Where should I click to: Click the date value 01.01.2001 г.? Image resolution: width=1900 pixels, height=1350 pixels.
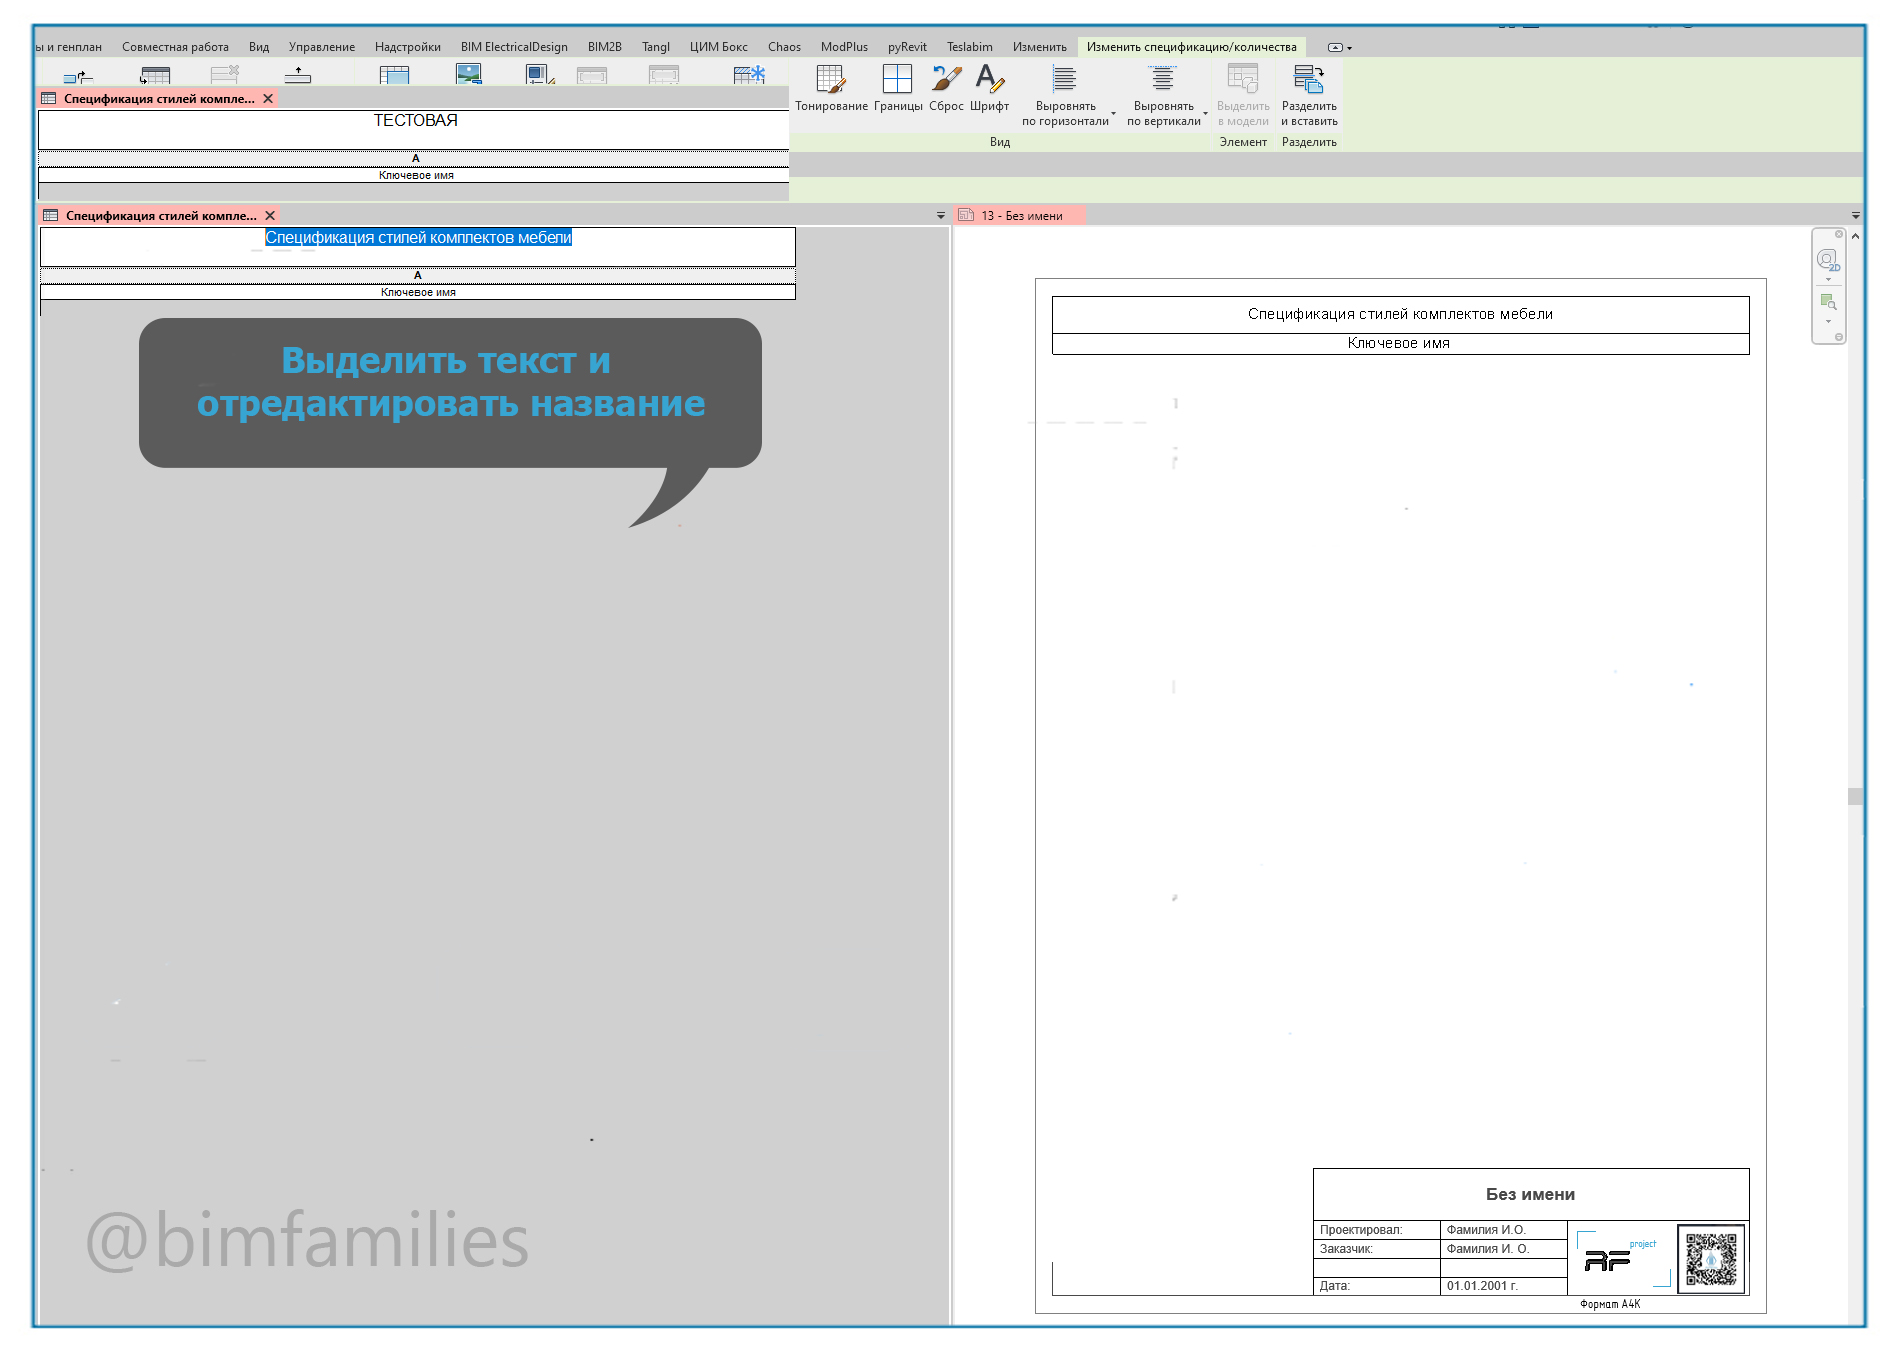click(x=1482, y=1286)
